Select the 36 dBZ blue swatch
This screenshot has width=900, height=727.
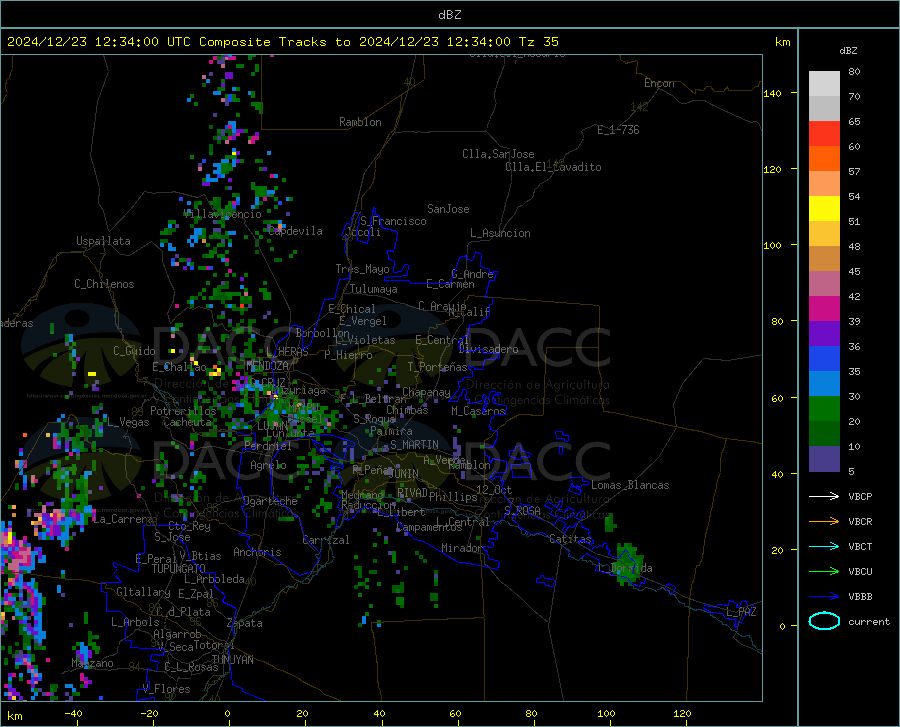(824, 359)
